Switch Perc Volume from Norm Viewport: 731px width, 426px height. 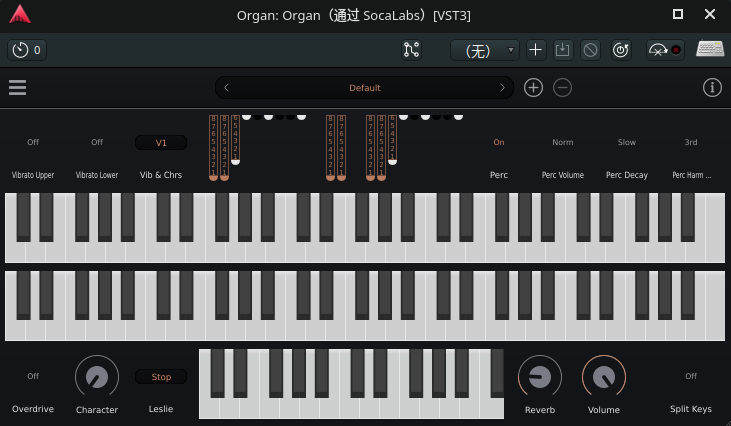click(563, 142)
